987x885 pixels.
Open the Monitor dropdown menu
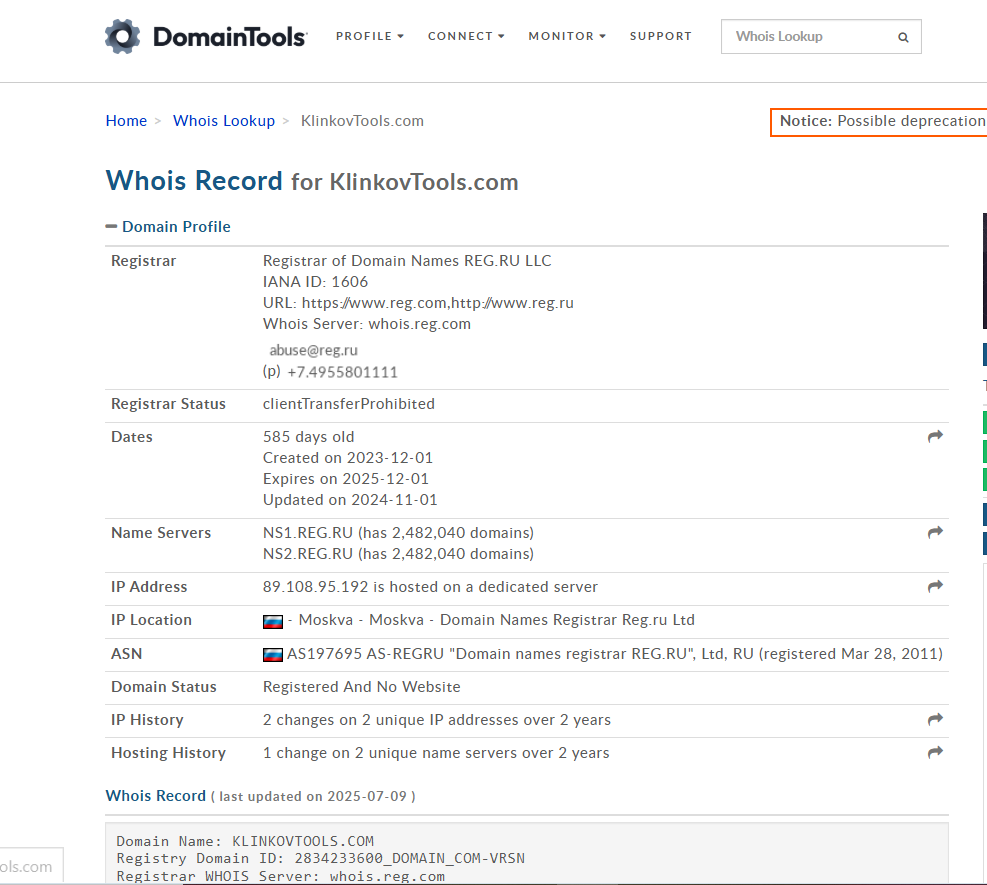click(567, 37)
